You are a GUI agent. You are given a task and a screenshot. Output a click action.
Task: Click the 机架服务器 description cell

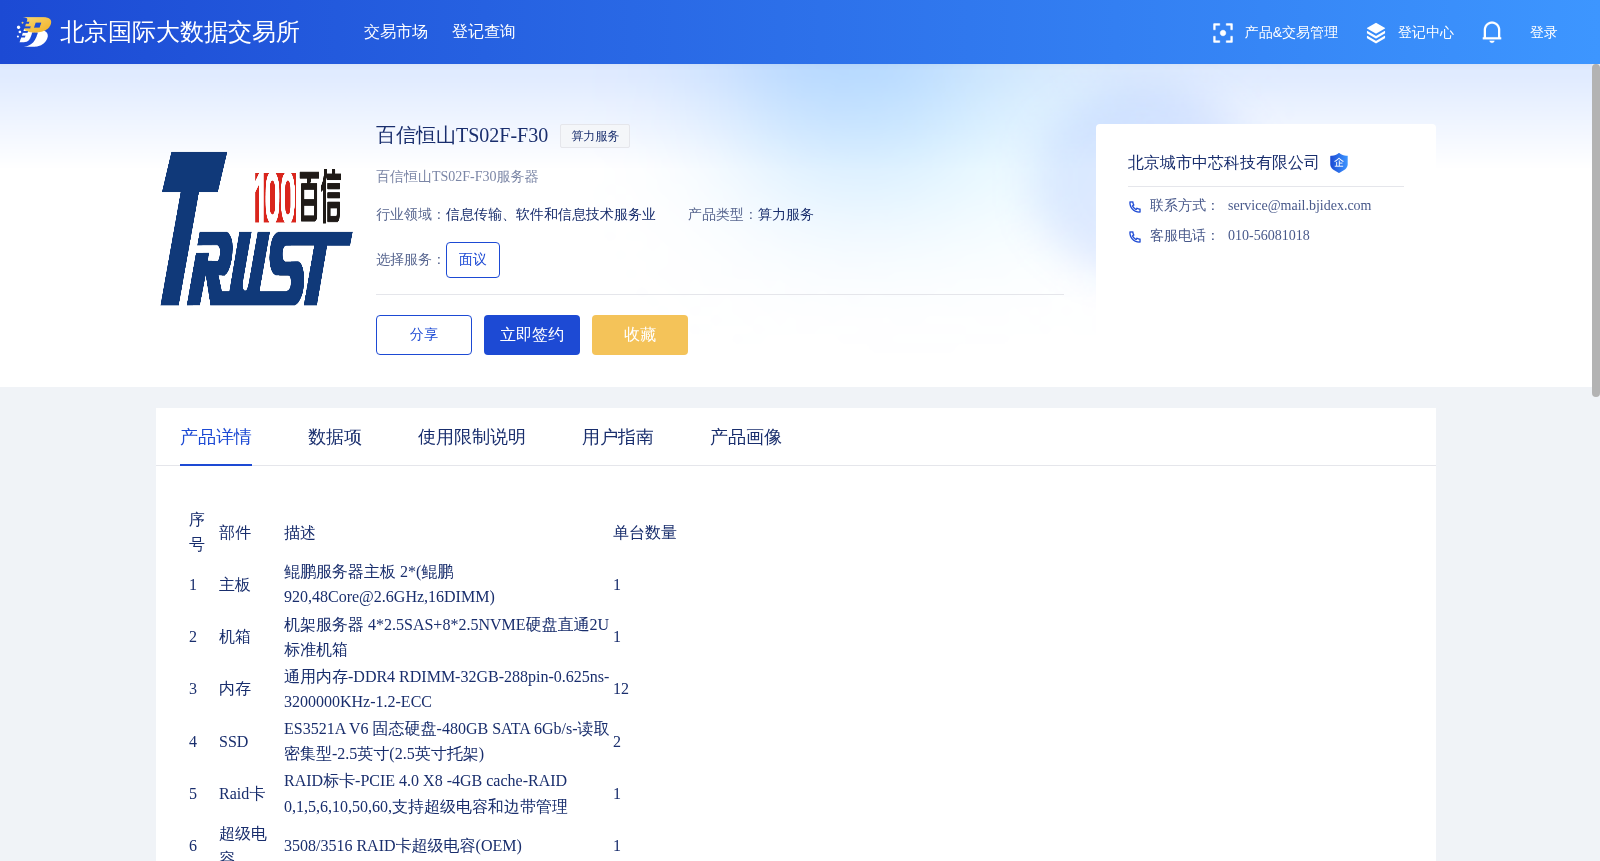point(446,637)
